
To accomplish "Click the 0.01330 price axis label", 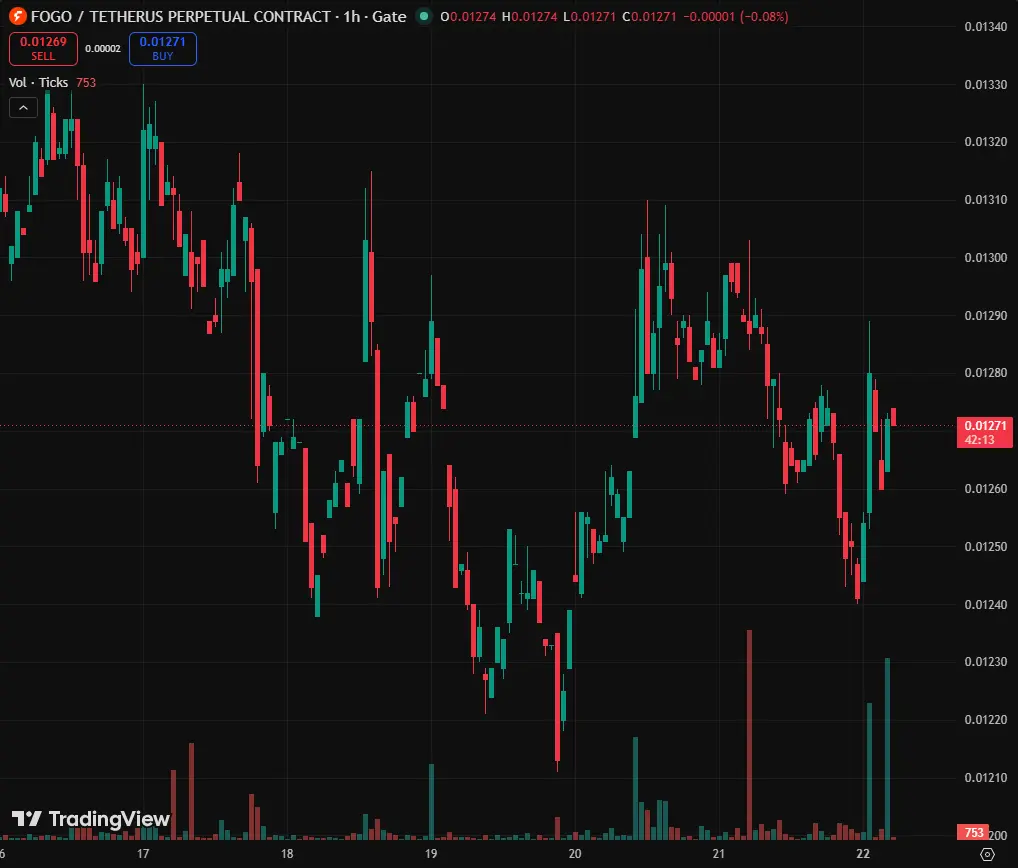I will pyautogui.click(x=986, y=84).
